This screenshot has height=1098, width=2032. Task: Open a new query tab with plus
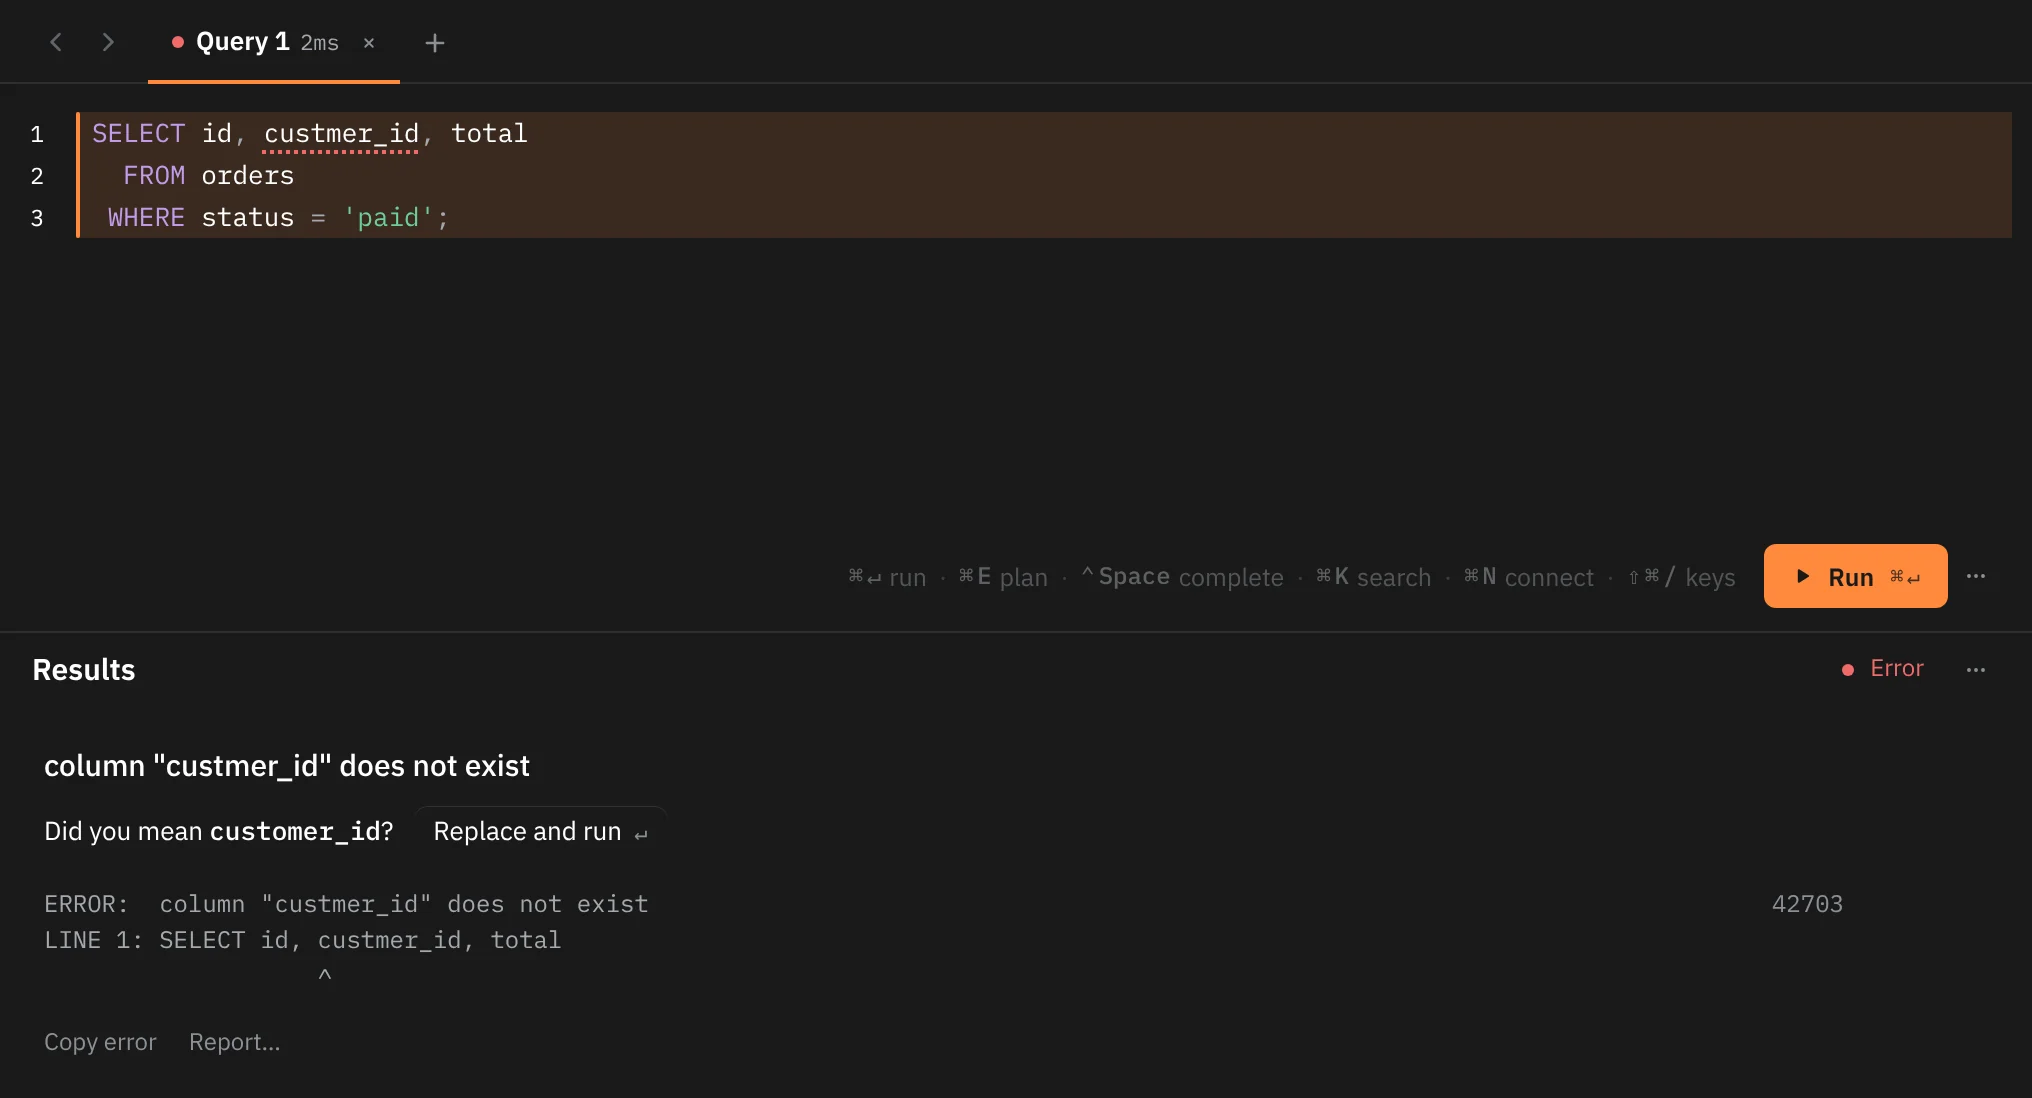tap(435, 43)
